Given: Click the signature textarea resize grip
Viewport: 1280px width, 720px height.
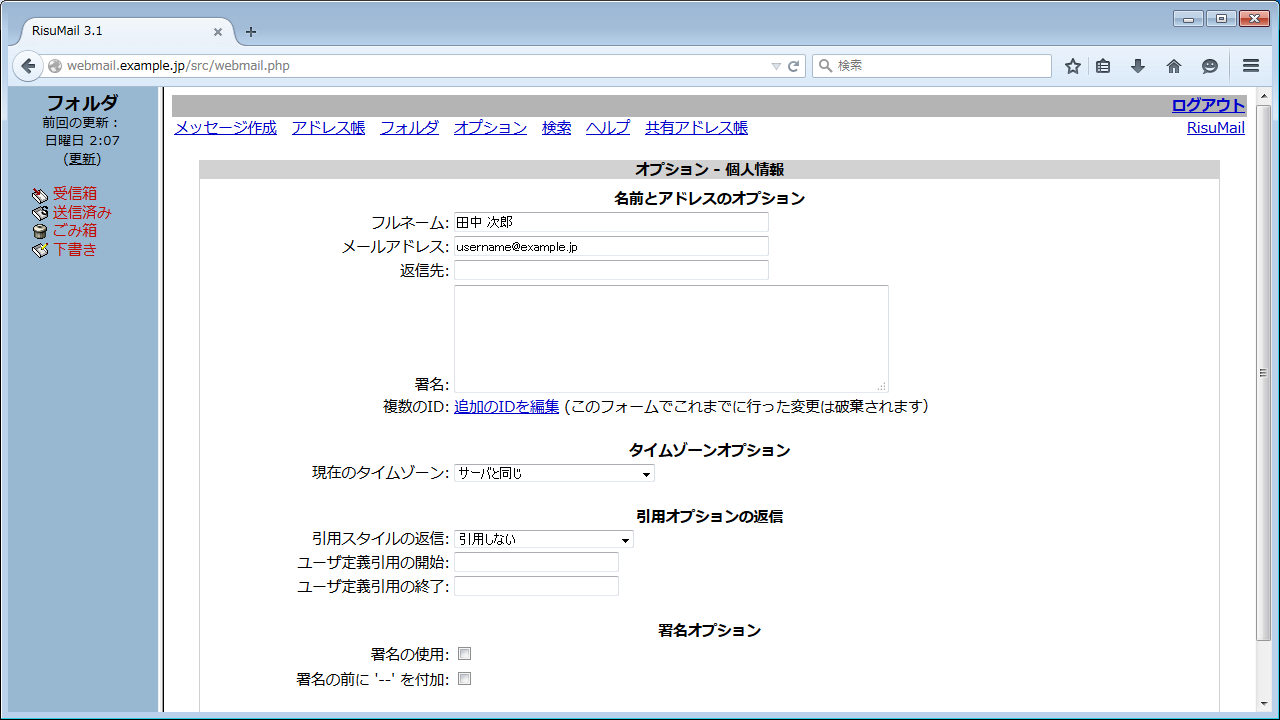Looking at the screenshot, I should [882, 386].
